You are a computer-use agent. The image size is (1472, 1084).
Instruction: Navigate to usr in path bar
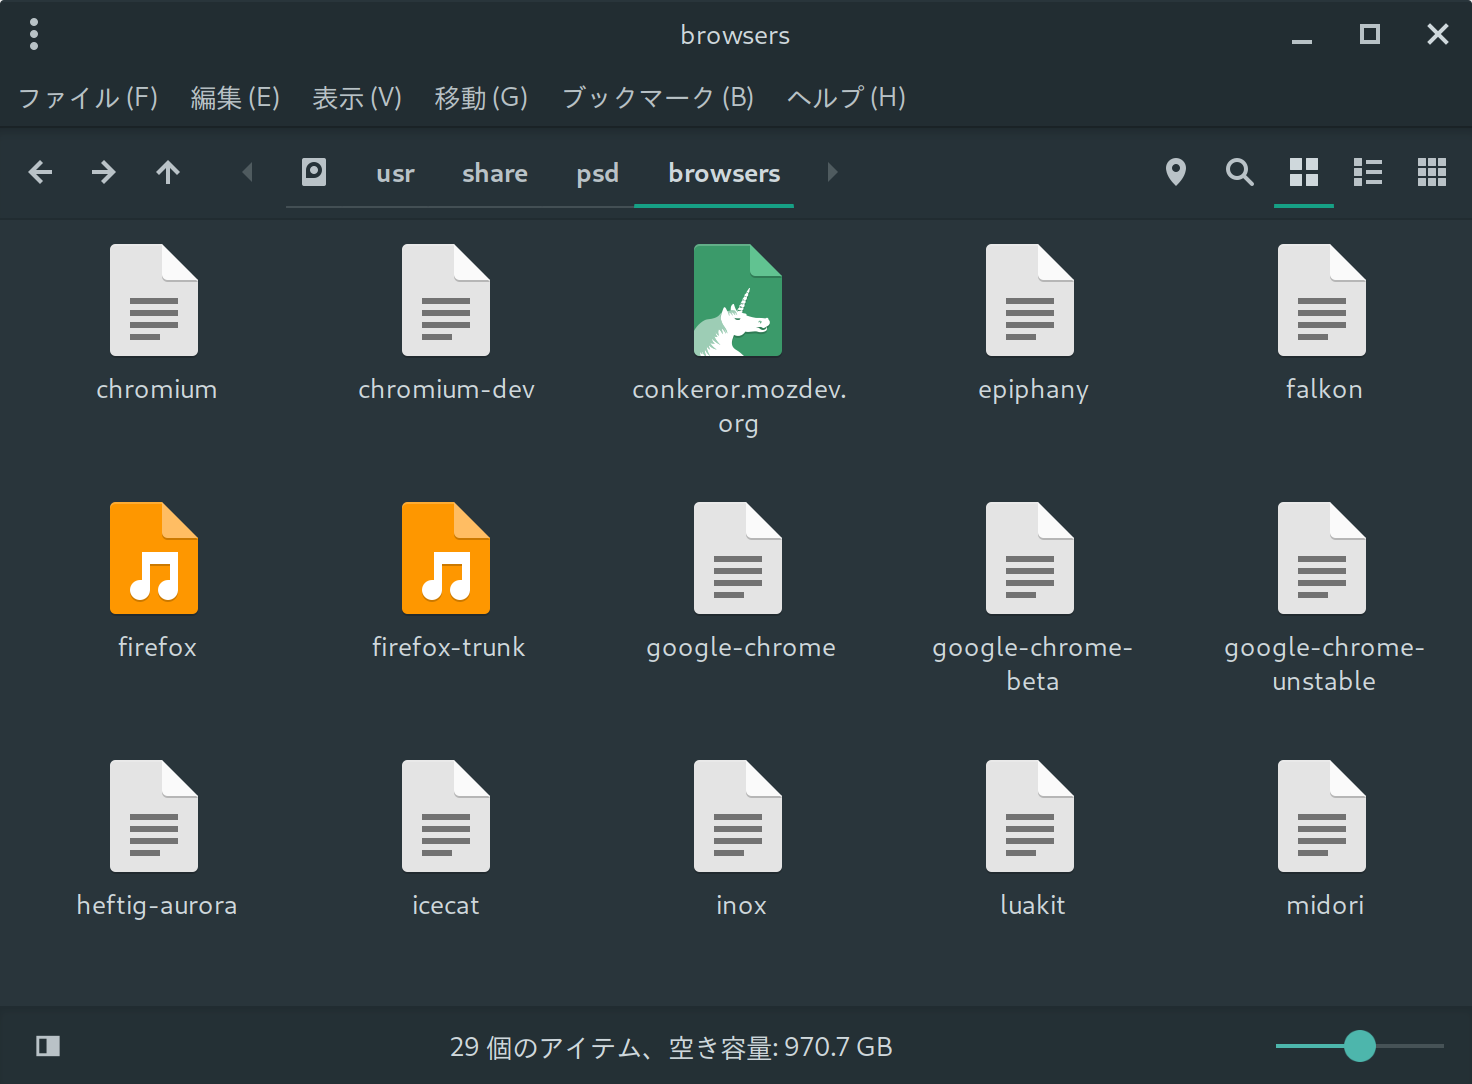pyautogui.click(x=395, y=173)
